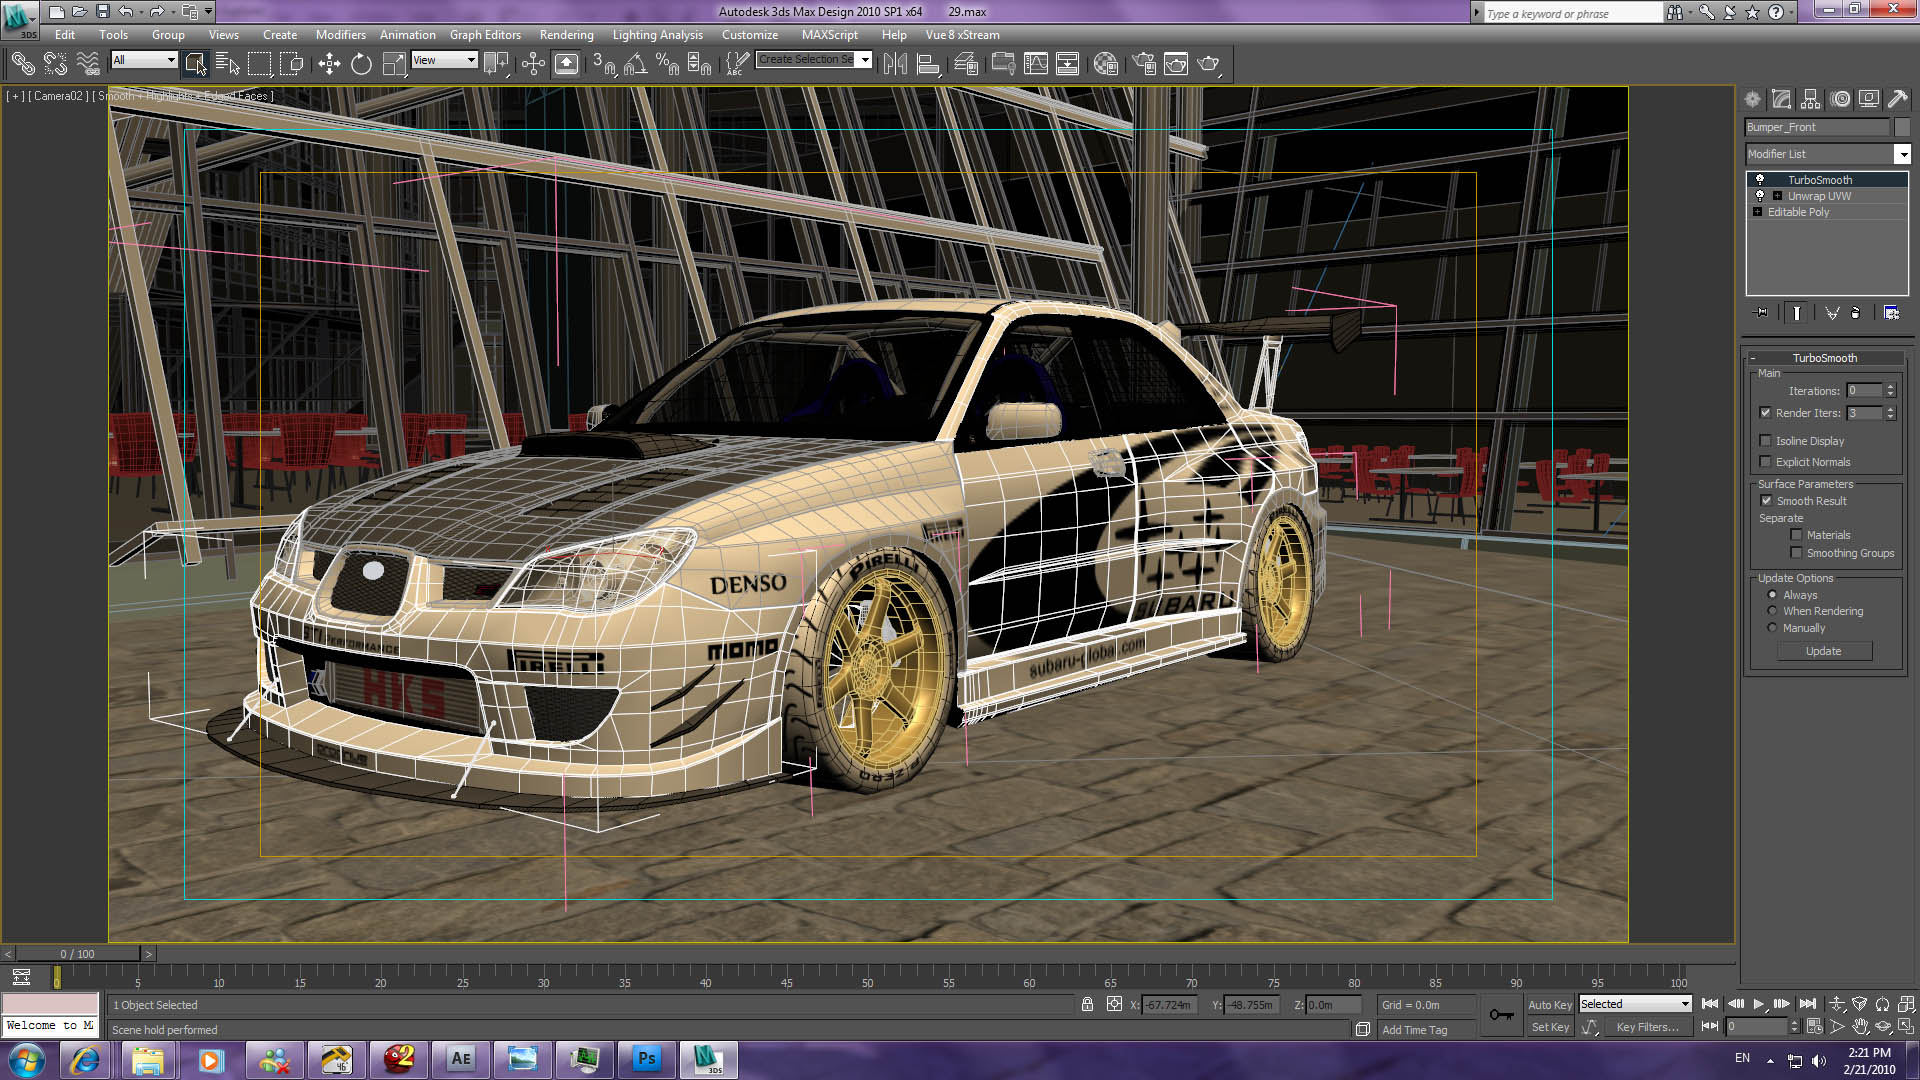Viewport: 1920px width, 1080px height.
Task: Toggle Unwrap UVW modifier lightbulb
Action: point(1760,196)
